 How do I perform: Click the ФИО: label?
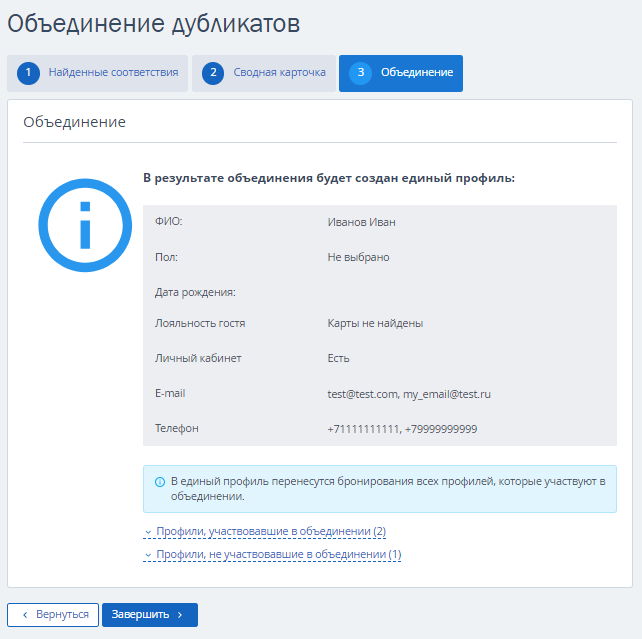pos(169,221)
